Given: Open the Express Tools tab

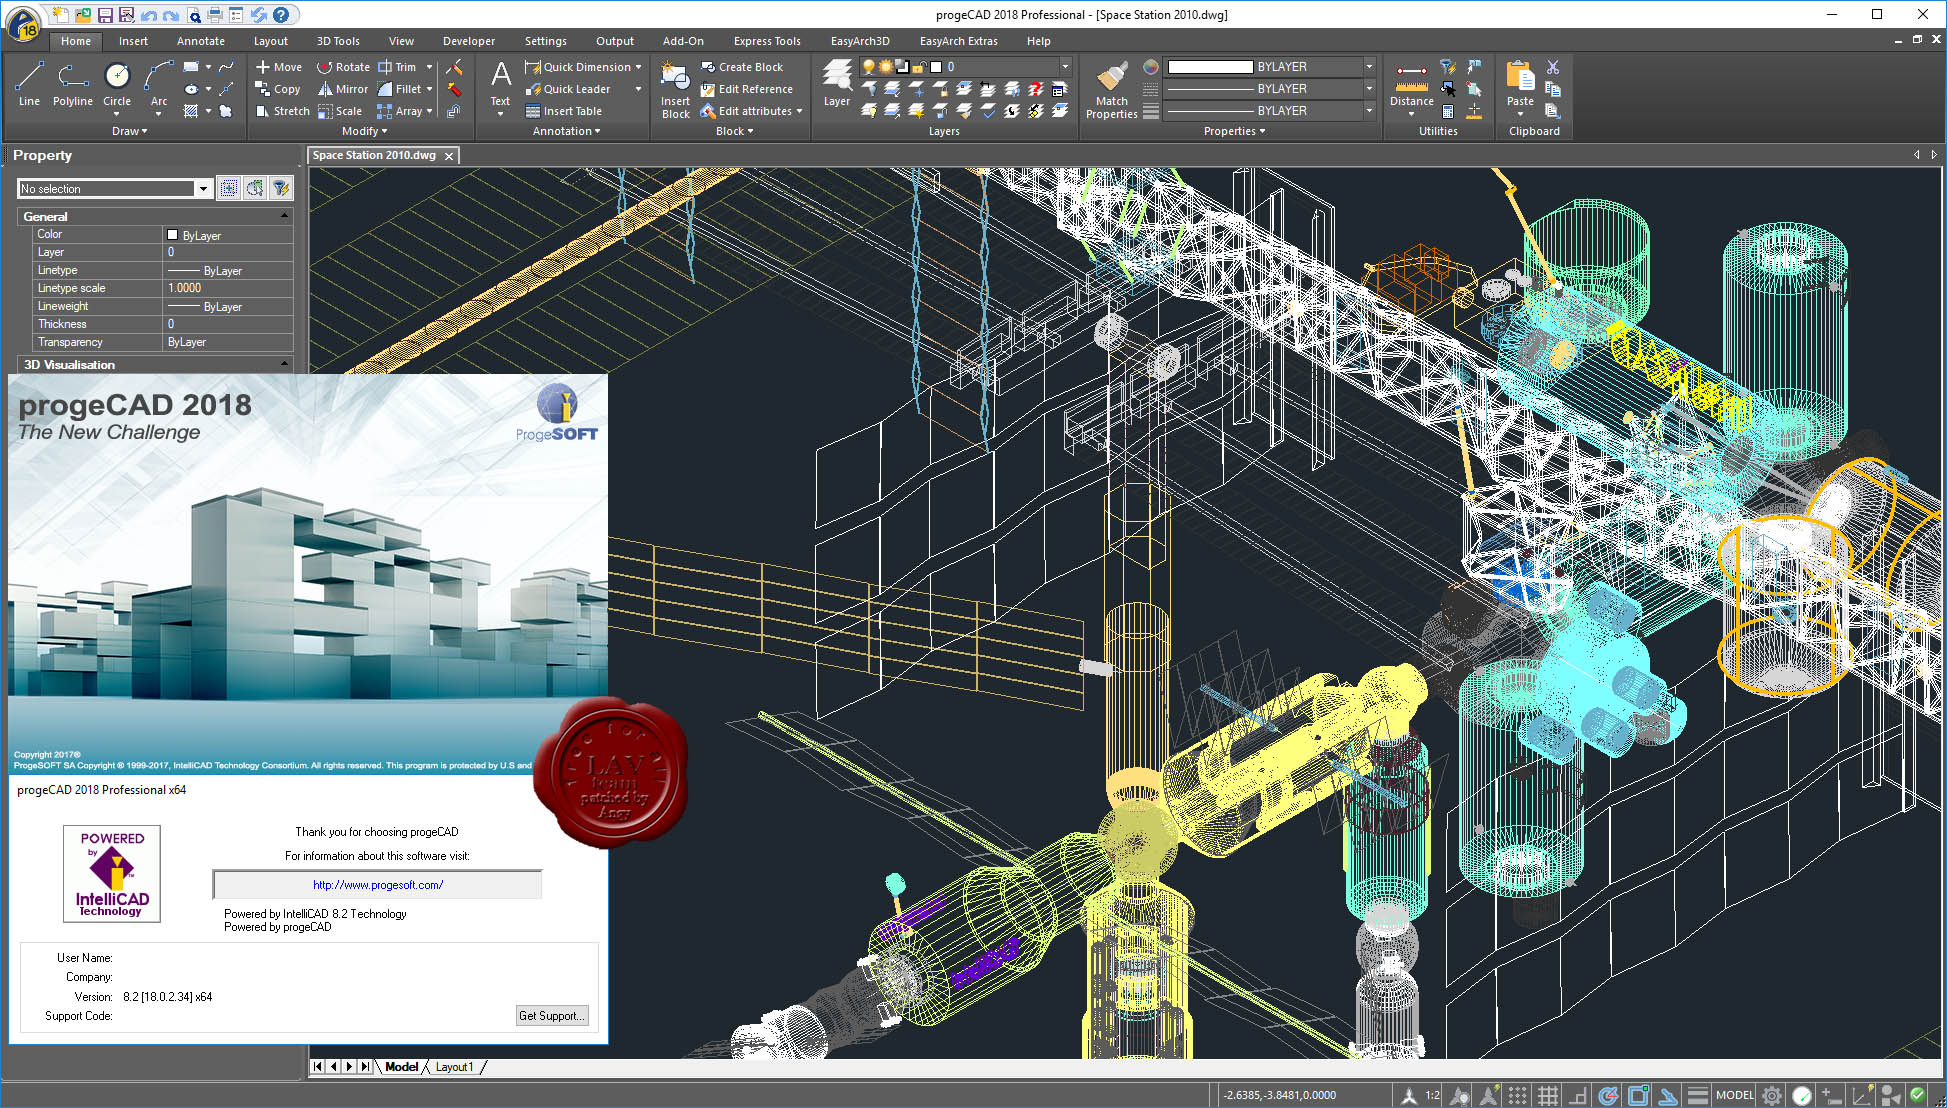Looking at the screenshot, I should tap(767, 41).
